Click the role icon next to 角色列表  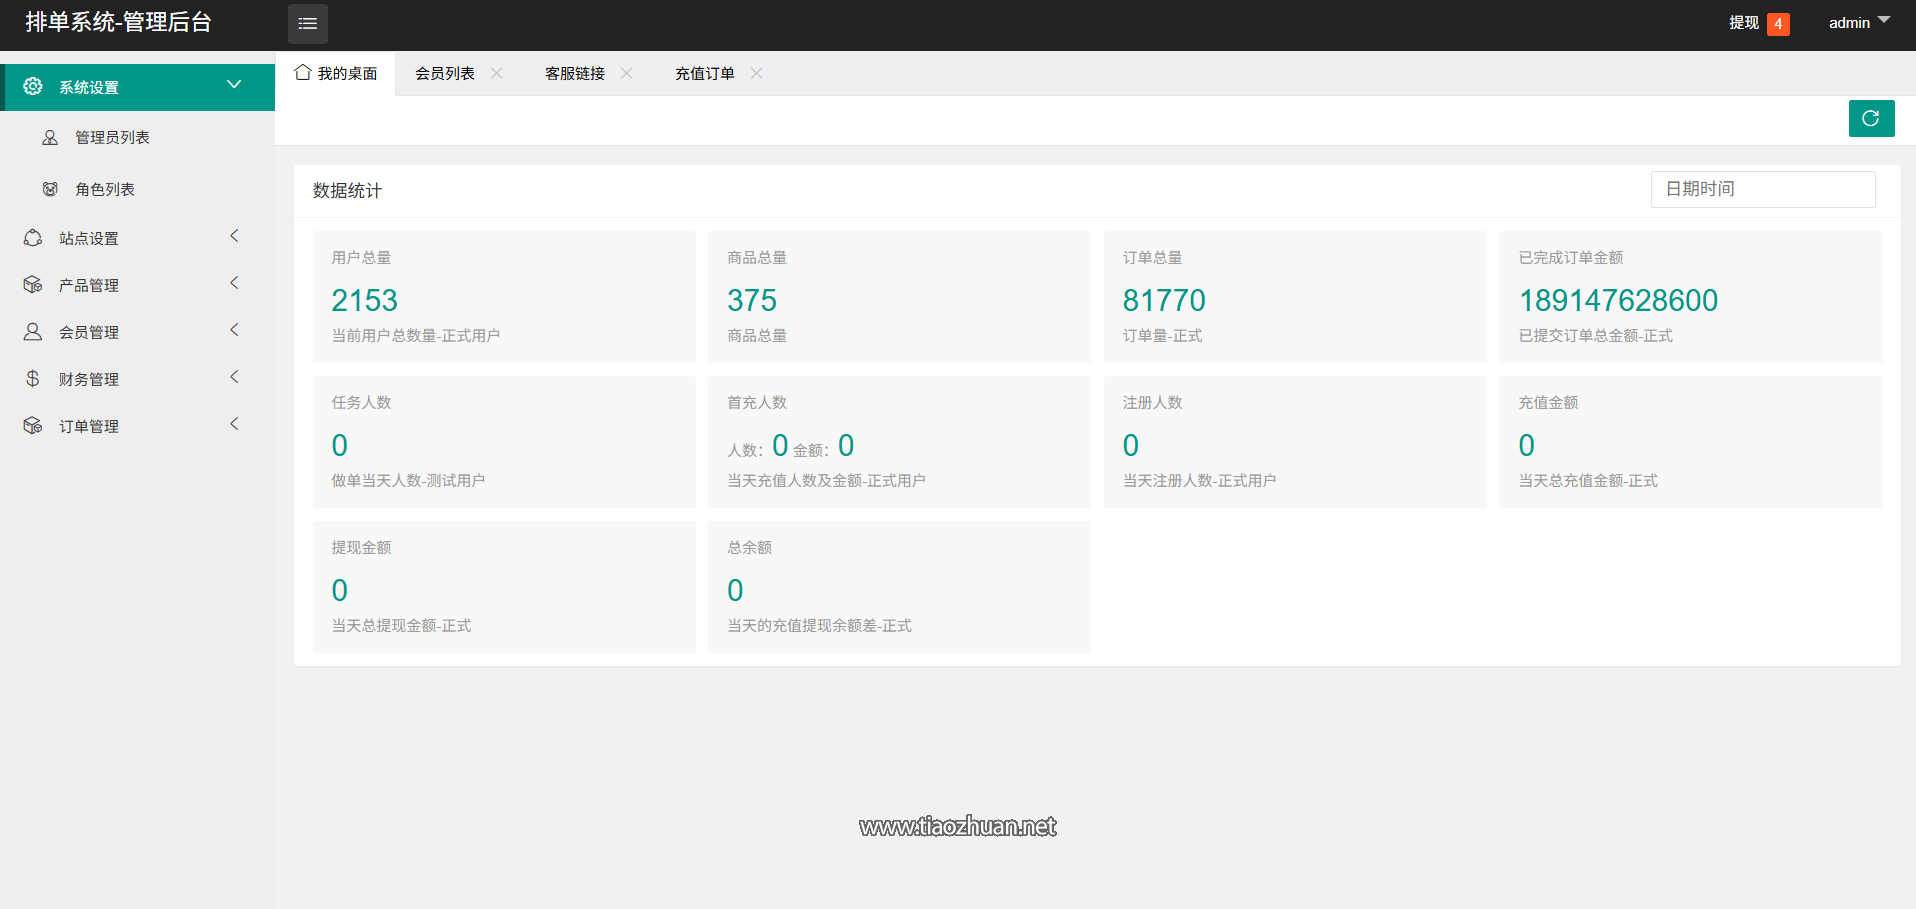pos(50,188)
